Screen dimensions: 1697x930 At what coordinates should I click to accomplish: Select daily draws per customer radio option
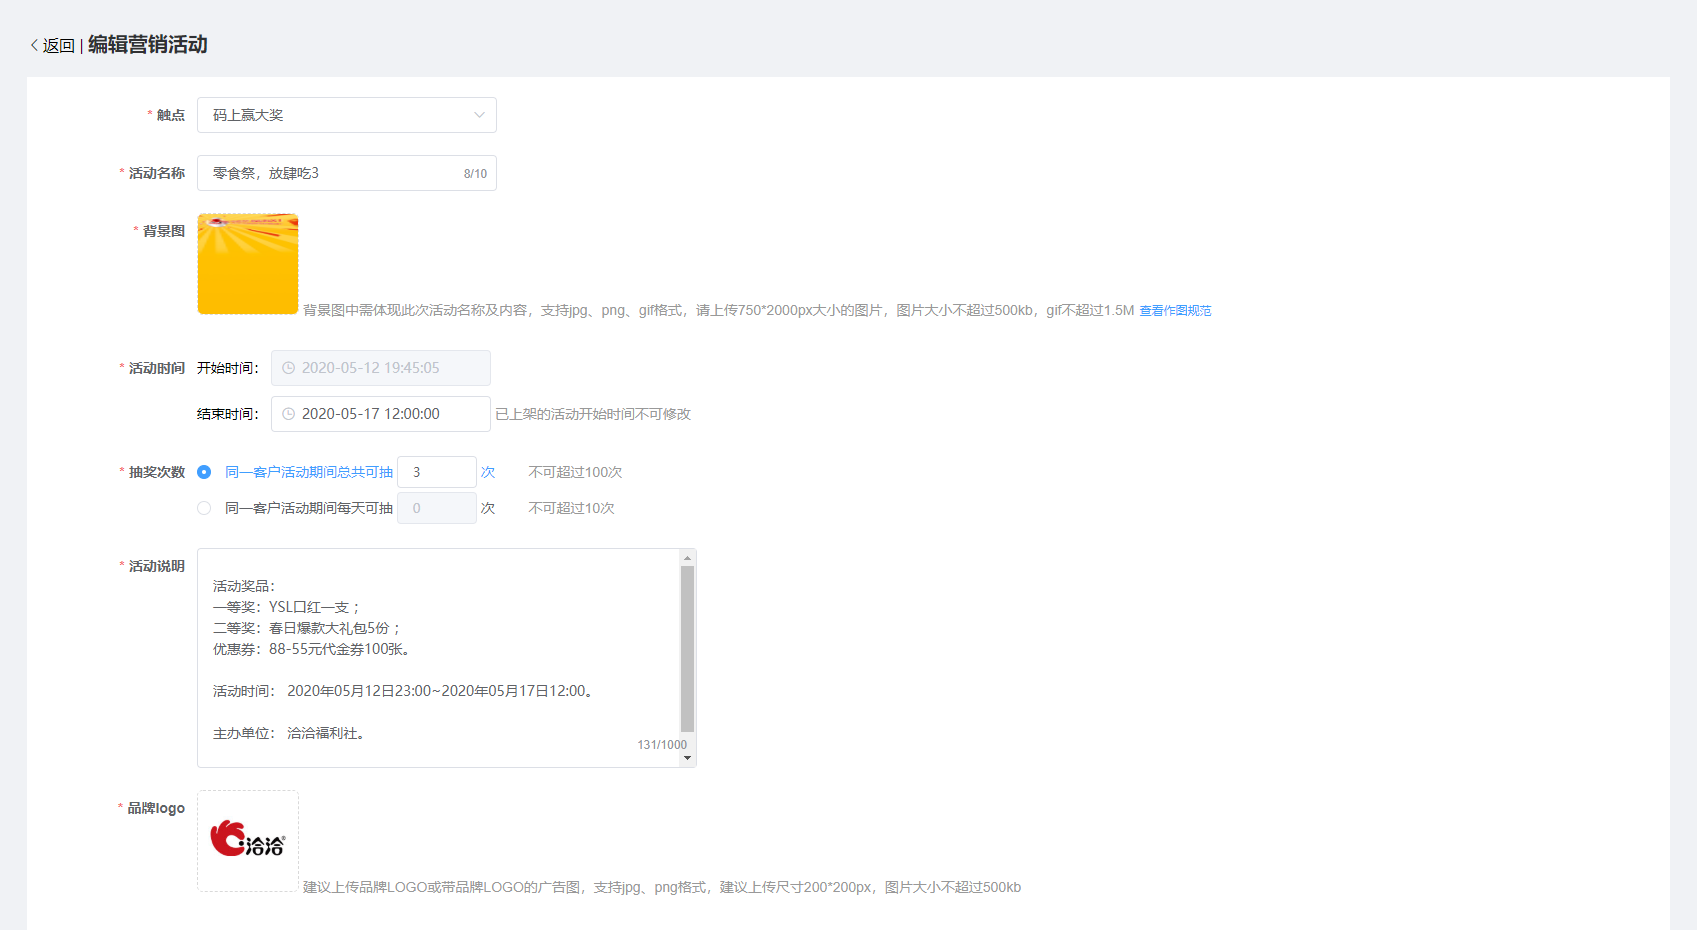pos(204,508)
